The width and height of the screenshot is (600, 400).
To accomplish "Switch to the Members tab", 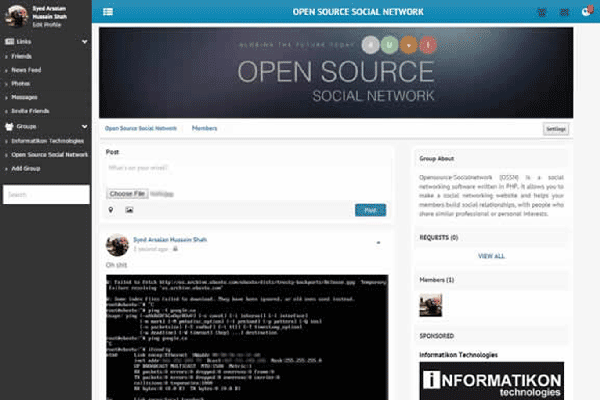I will point(204,129).
